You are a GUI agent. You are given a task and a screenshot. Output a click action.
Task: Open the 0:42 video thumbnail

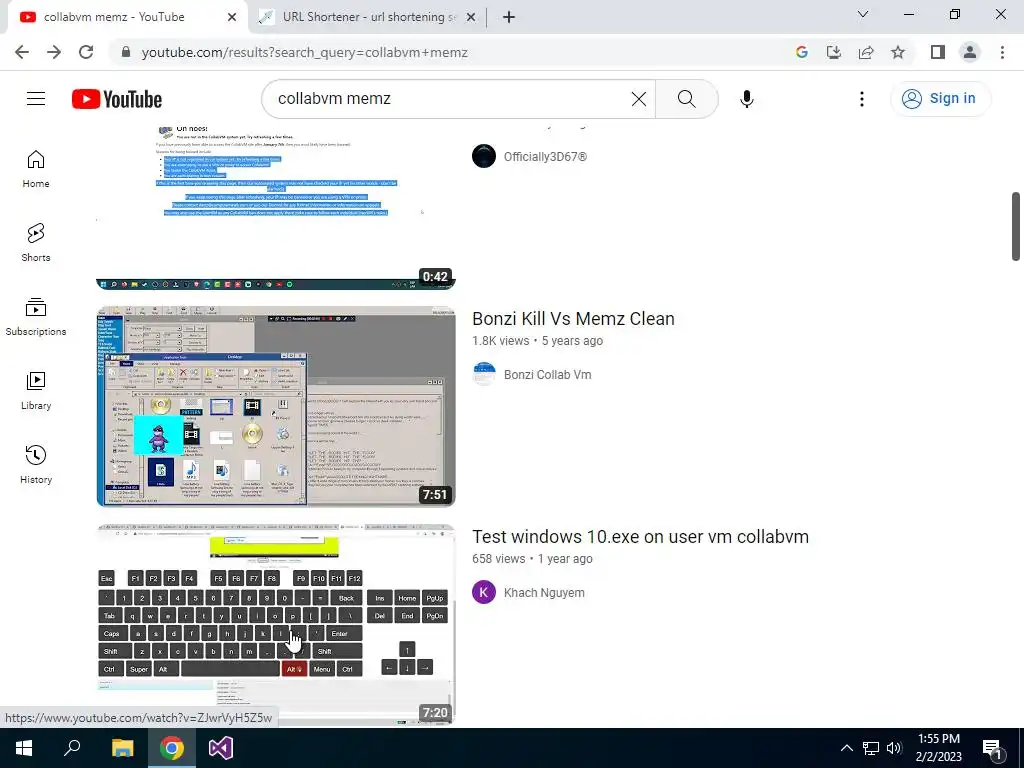point(276,206)
